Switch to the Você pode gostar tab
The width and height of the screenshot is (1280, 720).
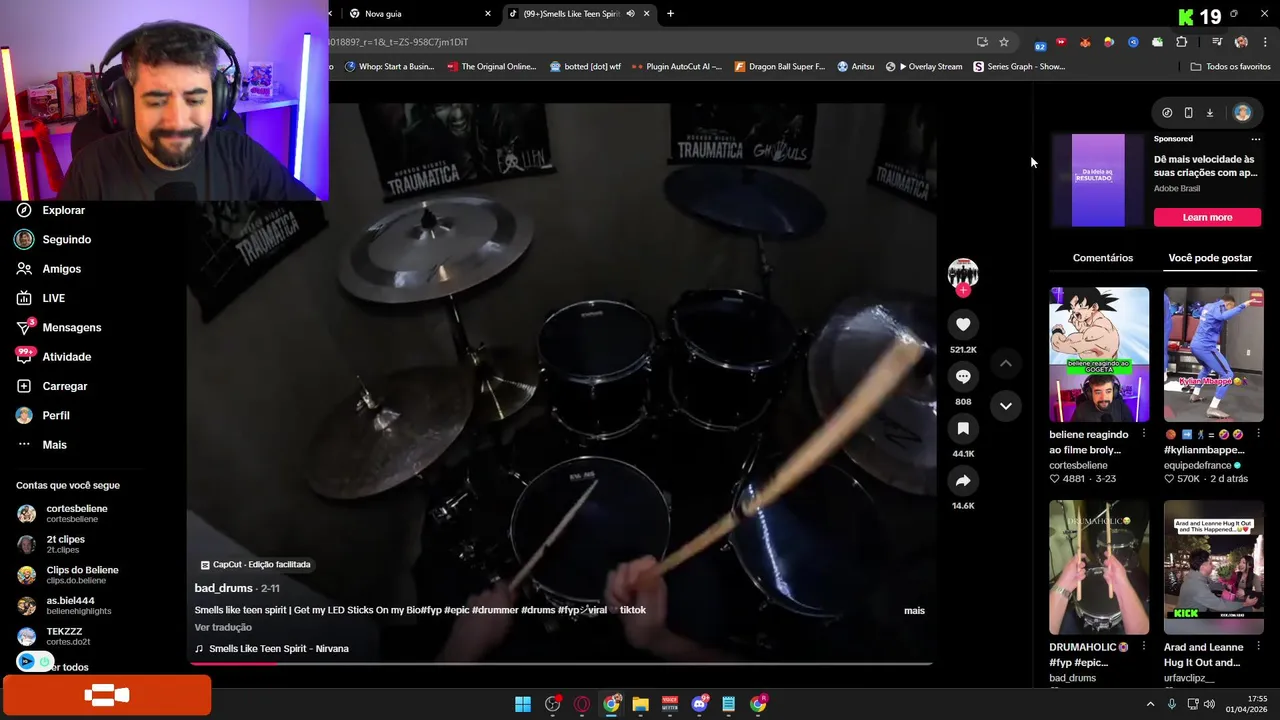tap(1210, 258)
